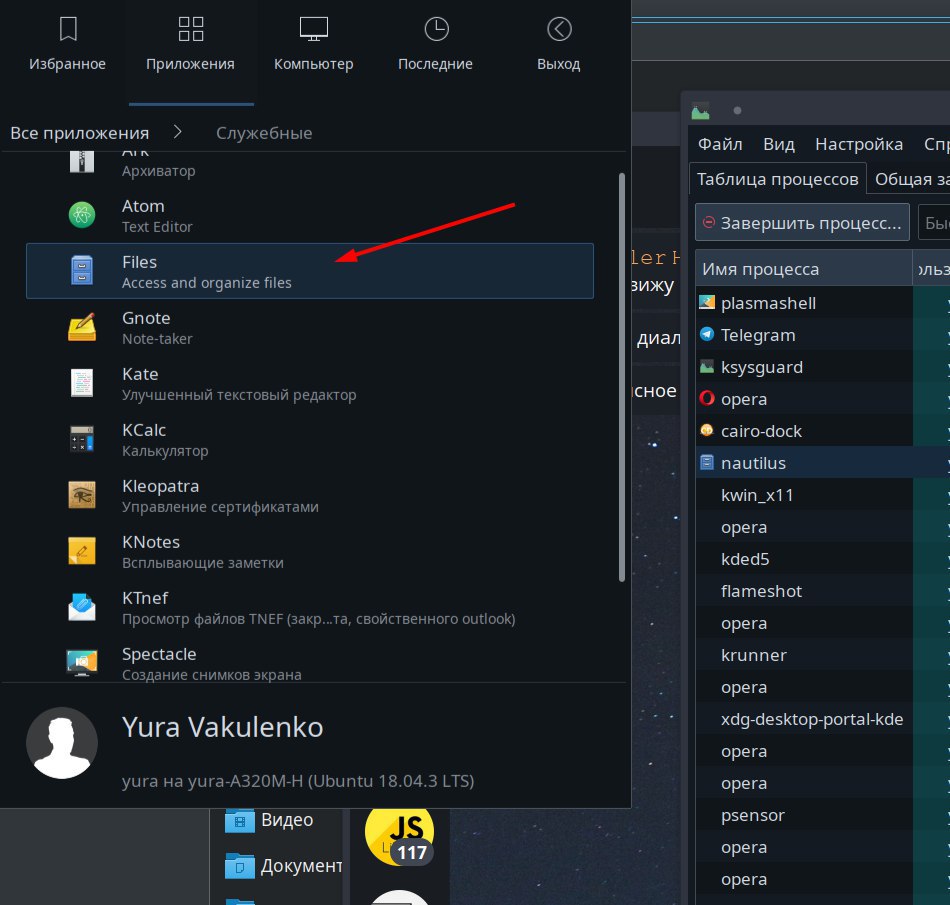This screenshot has height=905, width=950.
Task: Open Файл menu in KSysGuard
Action: tap(720, 144)
